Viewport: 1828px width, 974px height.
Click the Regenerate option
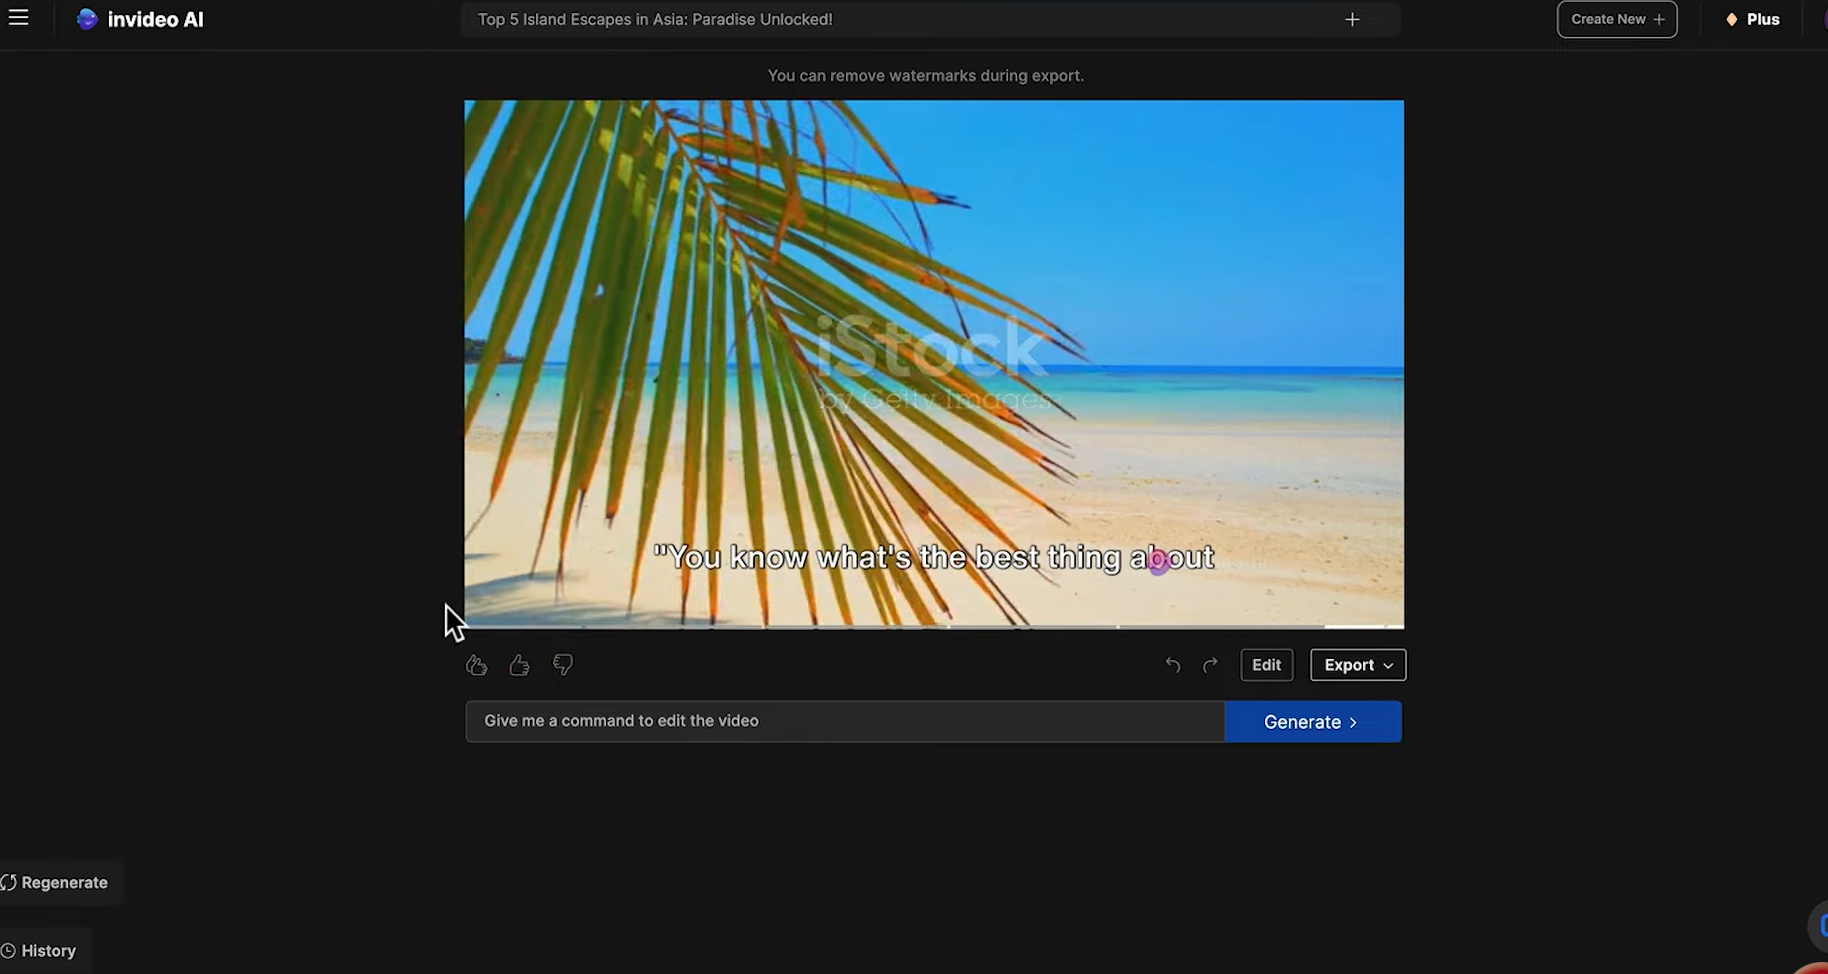pos(57,882)
